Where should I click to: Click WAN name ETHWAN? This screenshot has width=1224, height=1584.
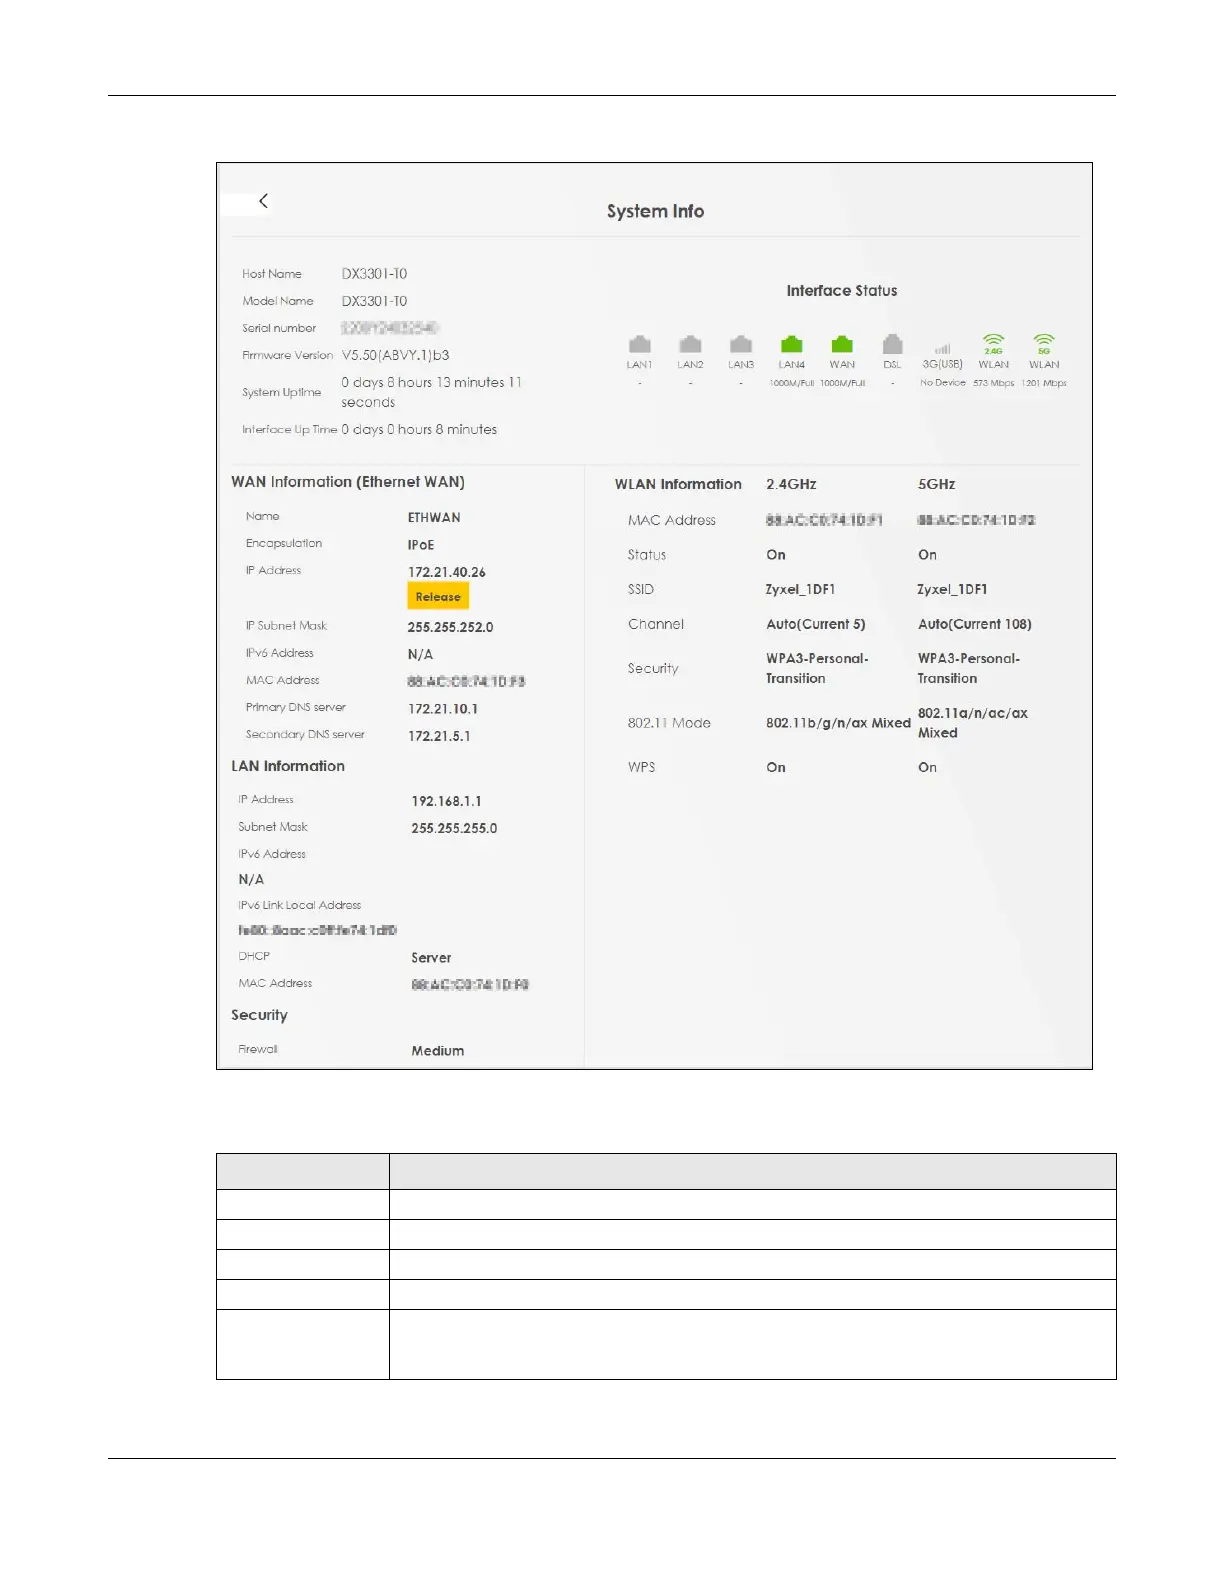pyautogui.click(x=434, y=518)
